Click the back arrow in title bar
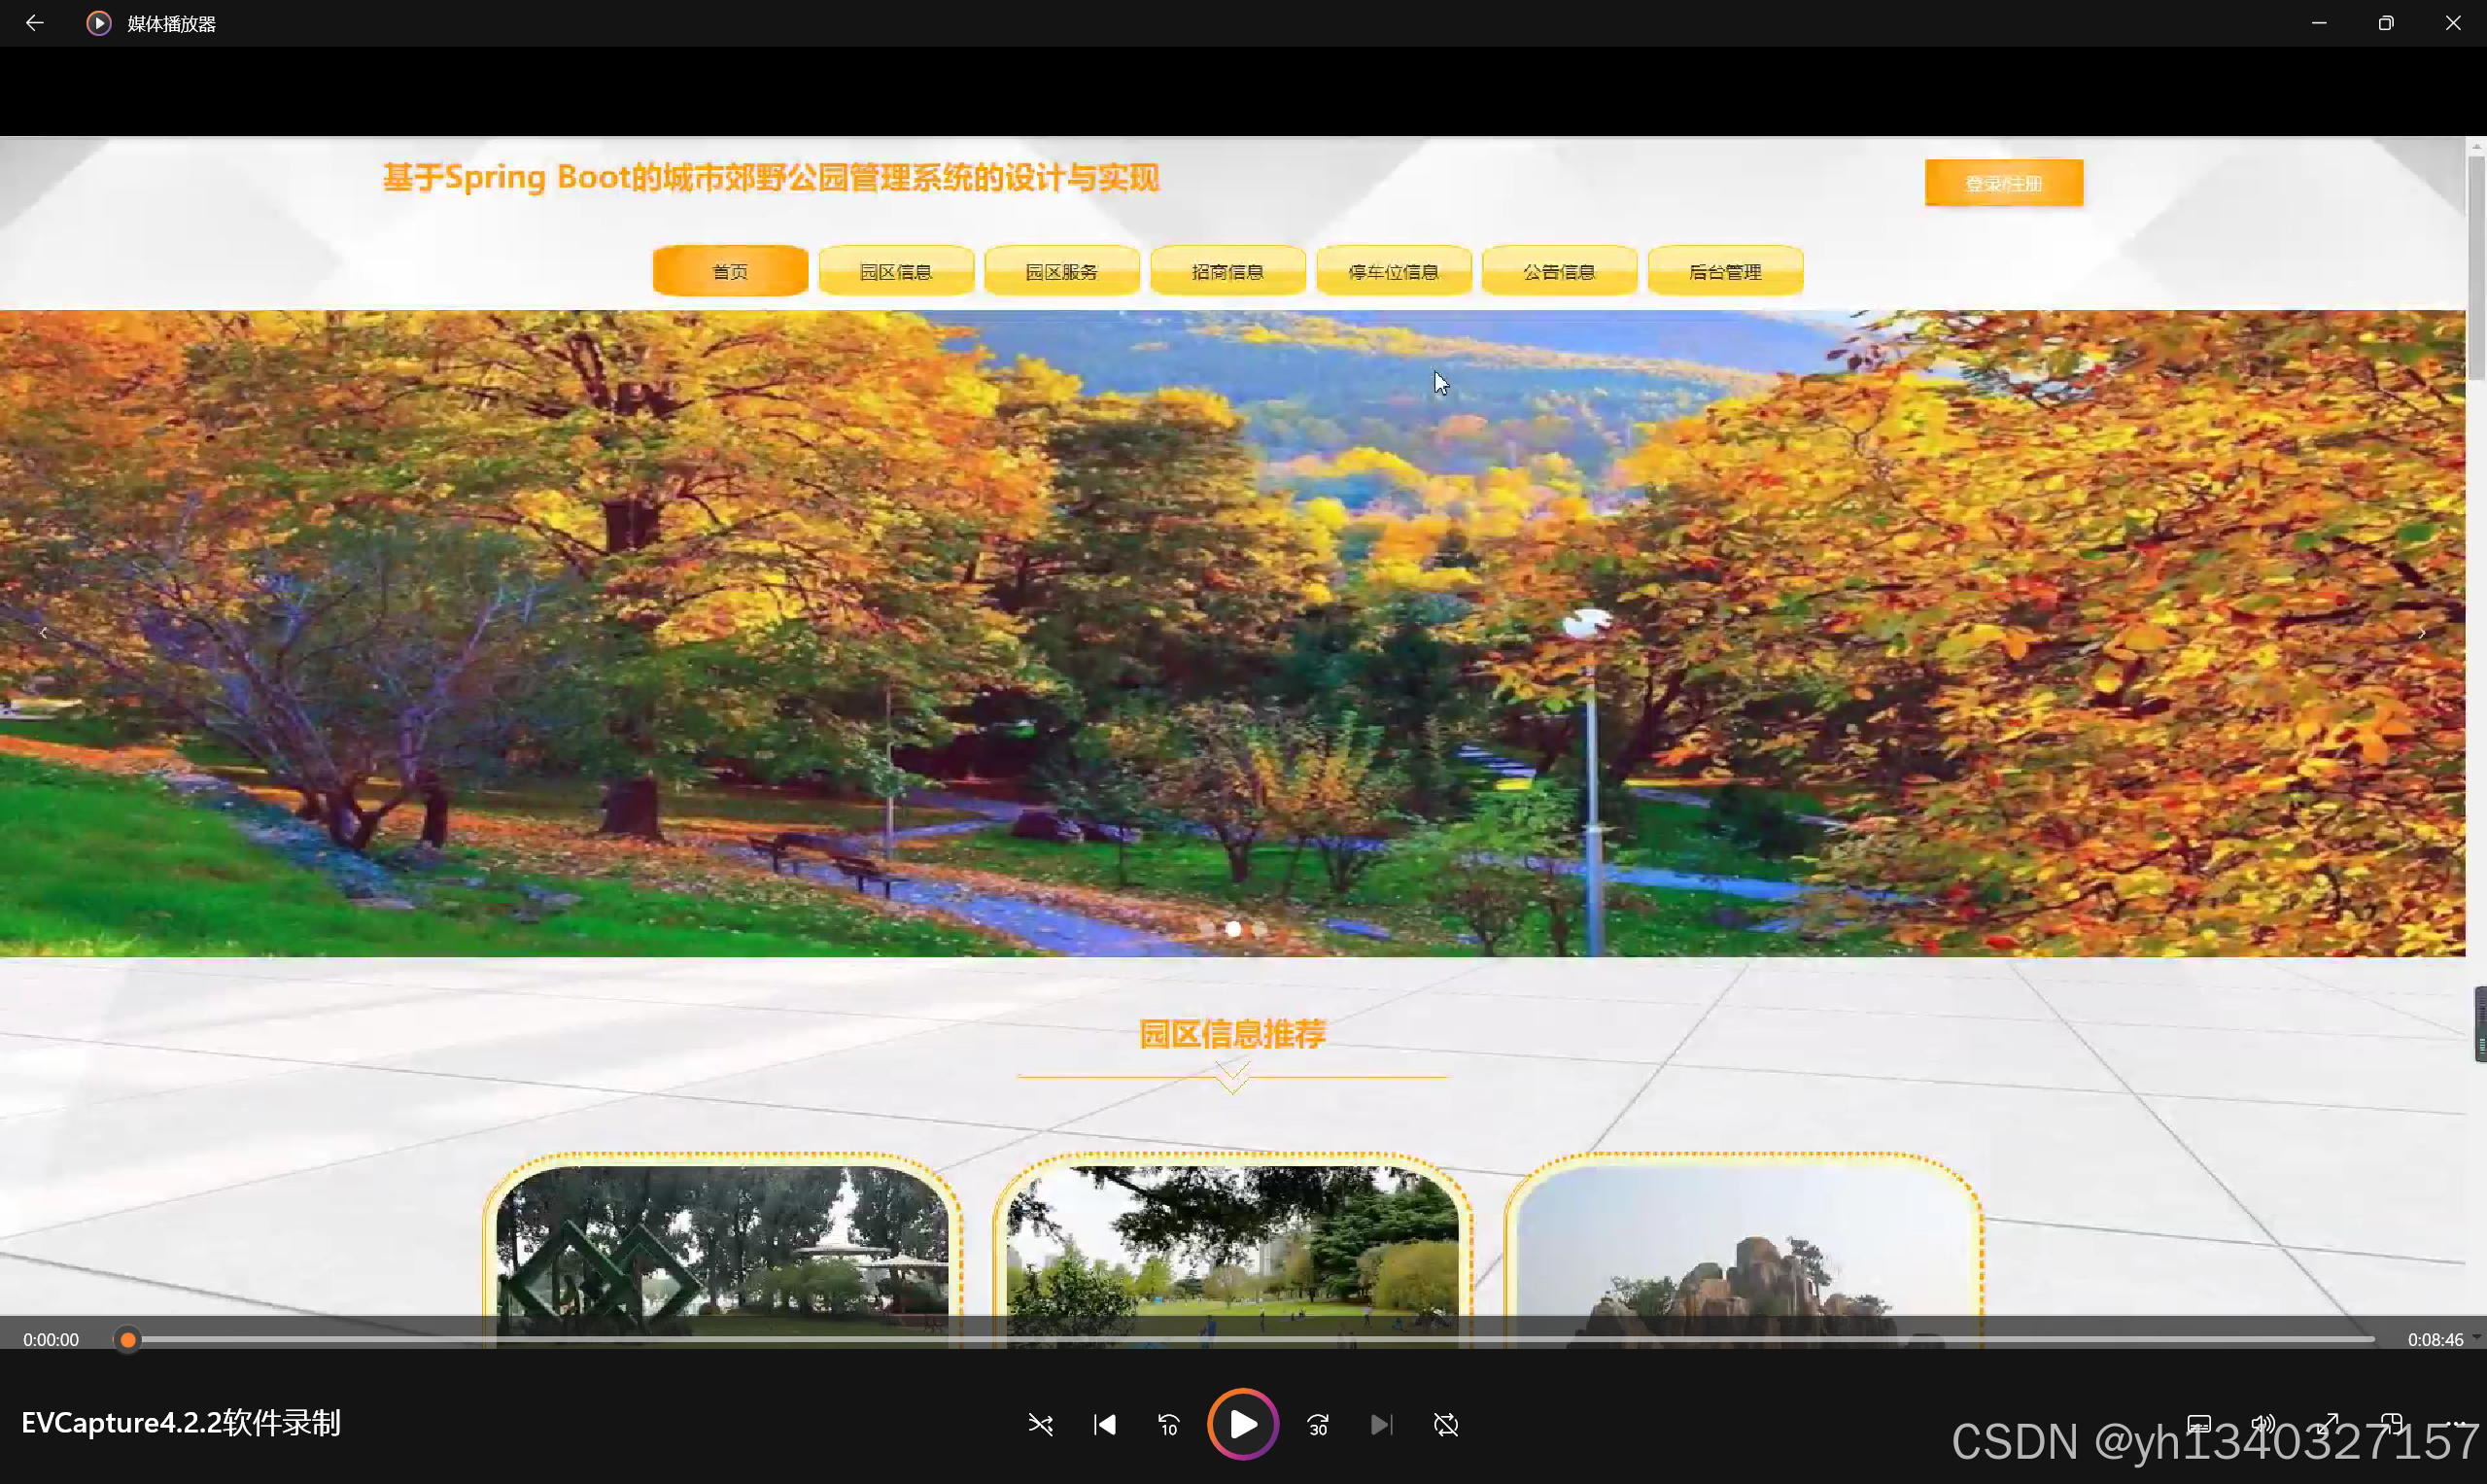Image resolution: width=2487 pixels, height=1484 pixels. [x=34, y=23]
